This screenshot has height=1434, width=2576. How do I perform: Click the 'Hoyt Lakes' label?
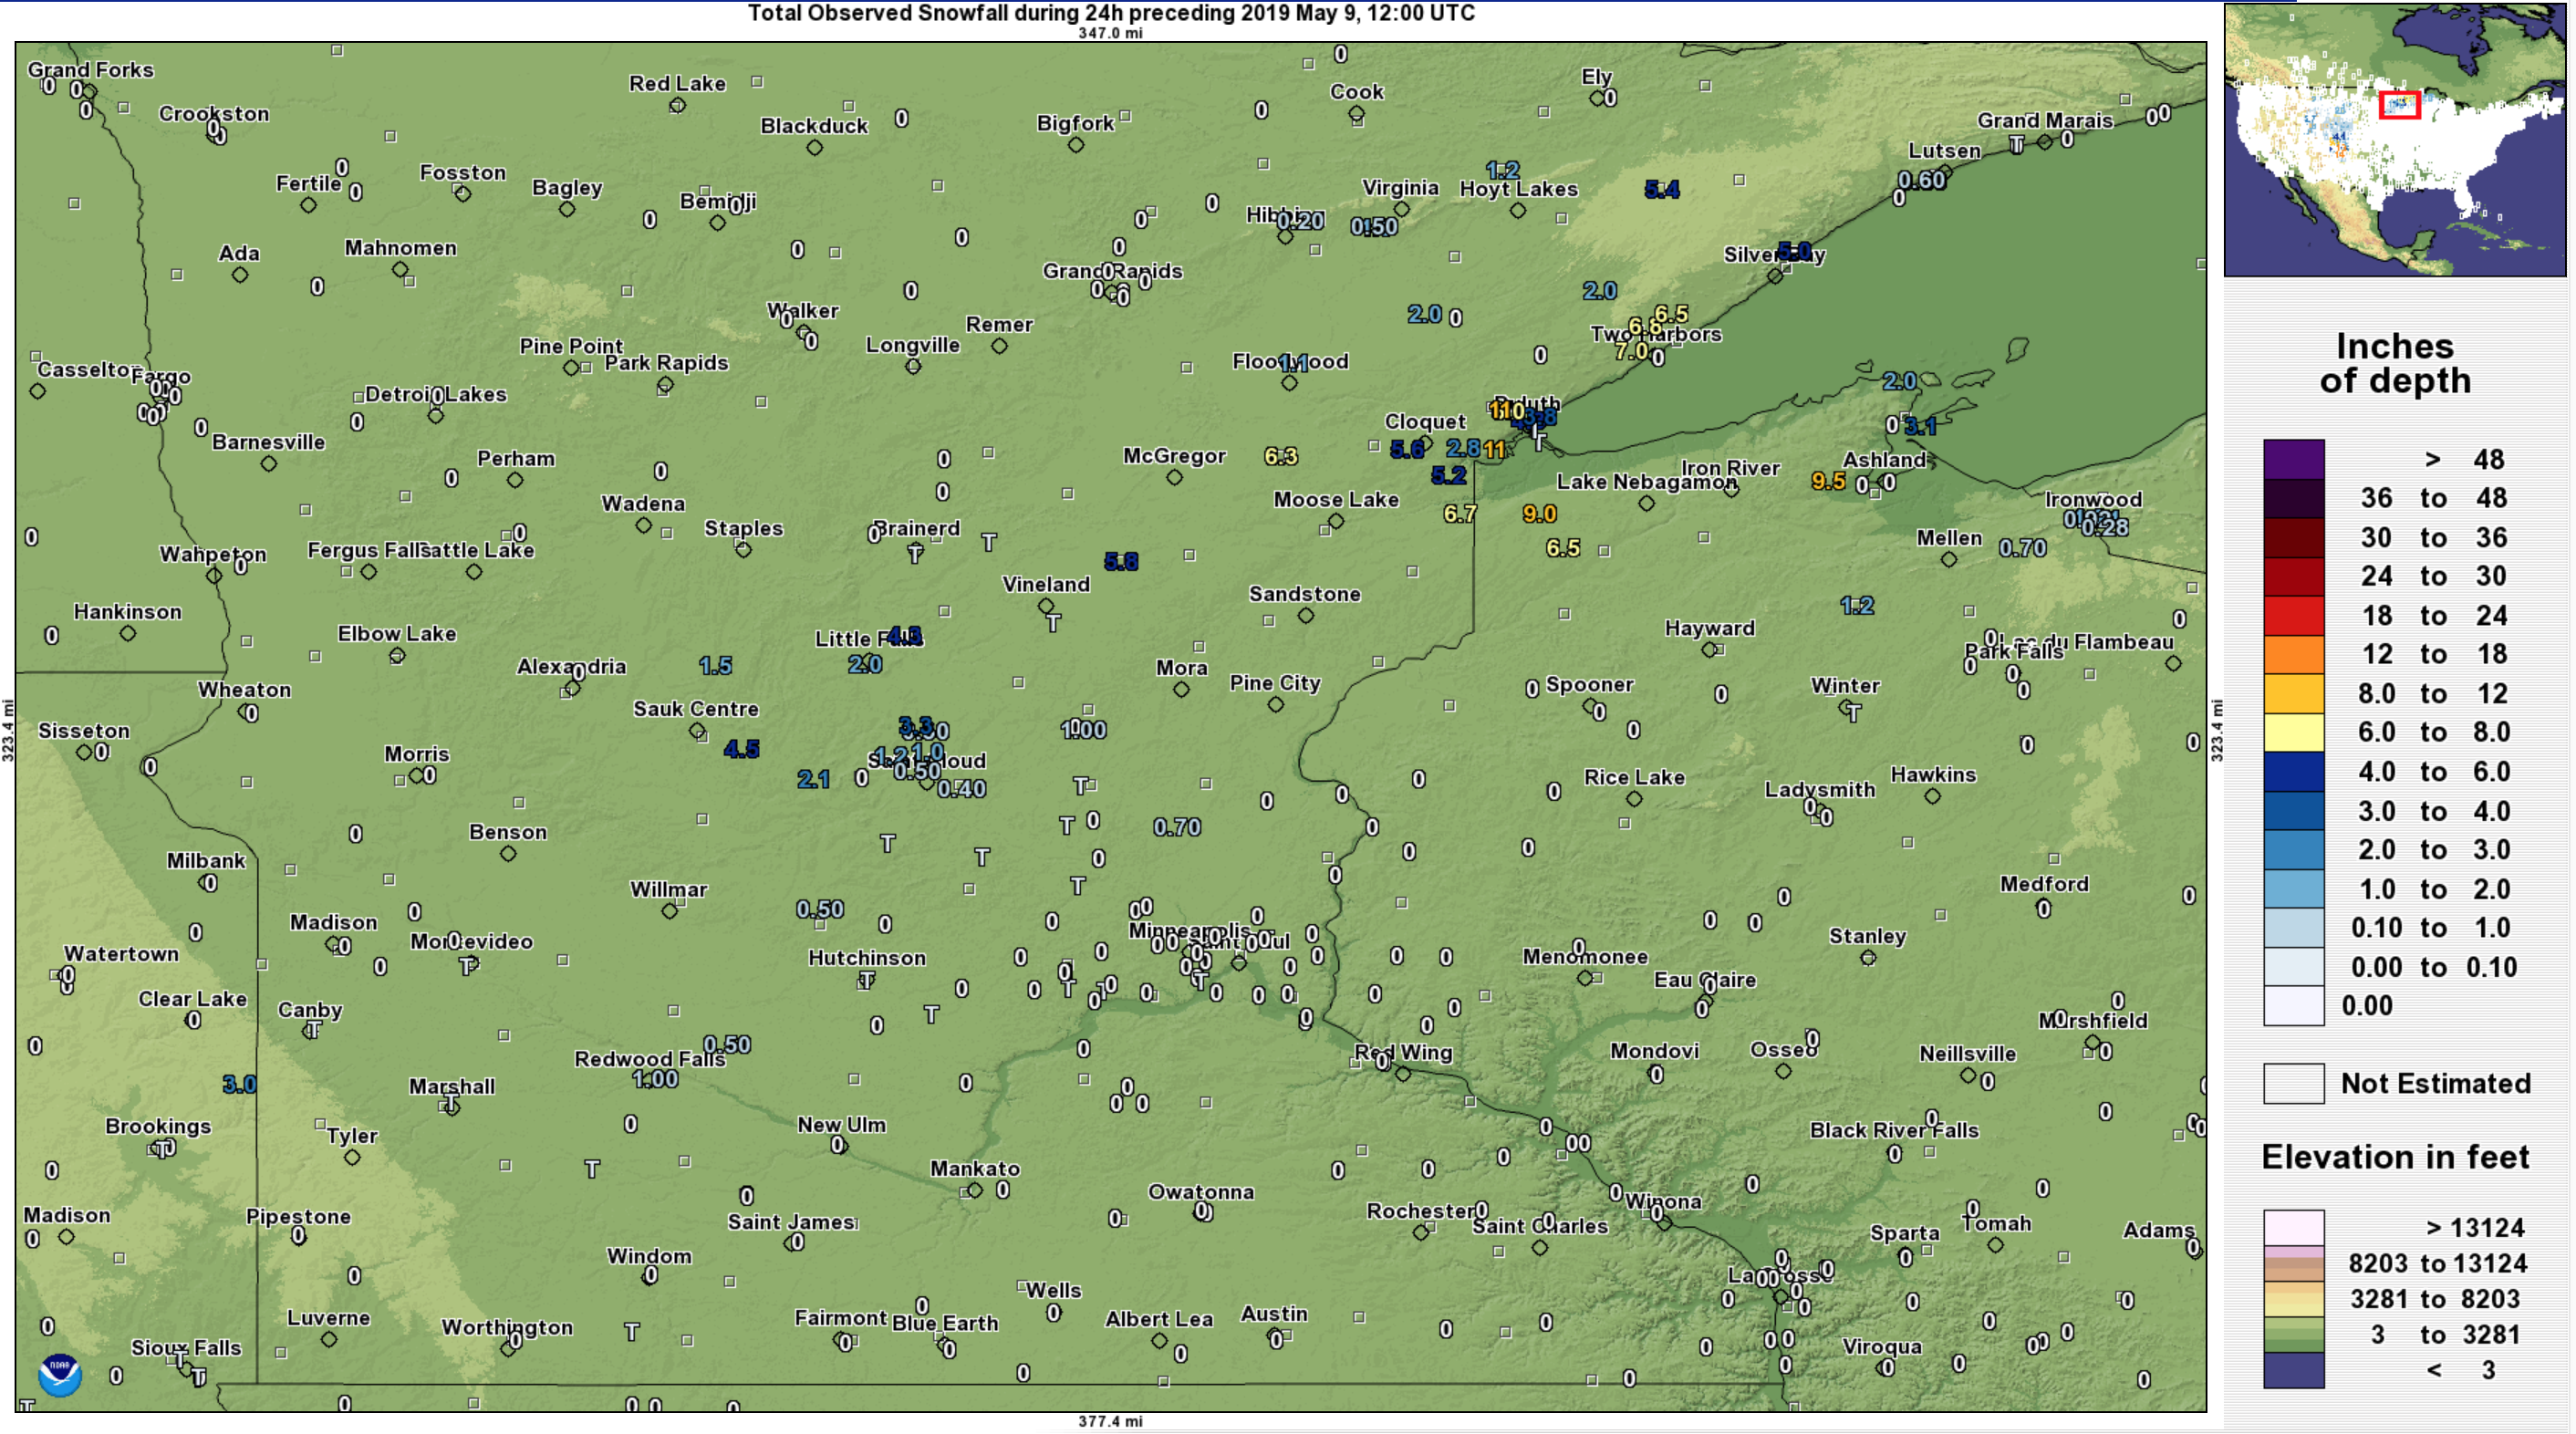[1518, 189]
